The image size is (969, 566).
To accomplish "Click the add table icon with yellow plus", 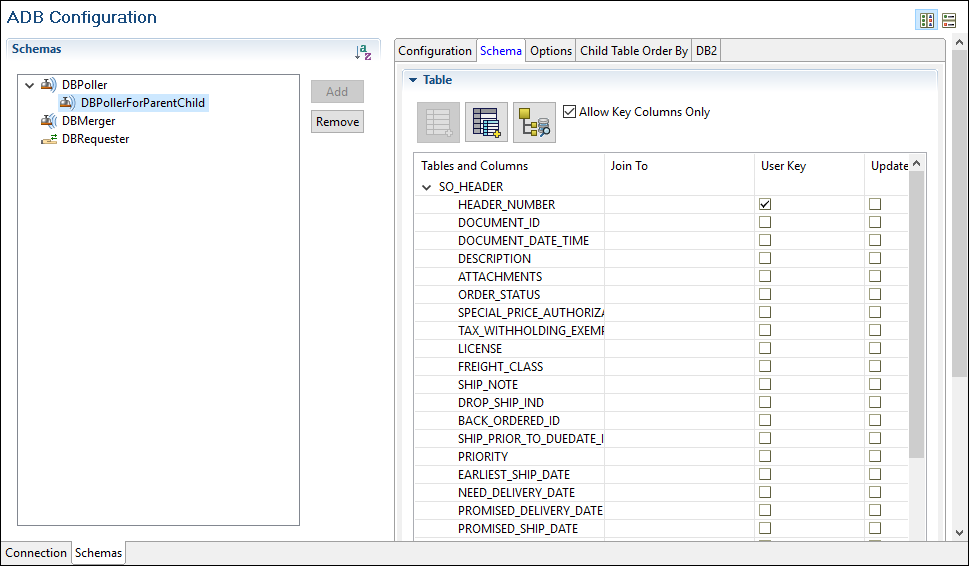I will pos(486,122).
